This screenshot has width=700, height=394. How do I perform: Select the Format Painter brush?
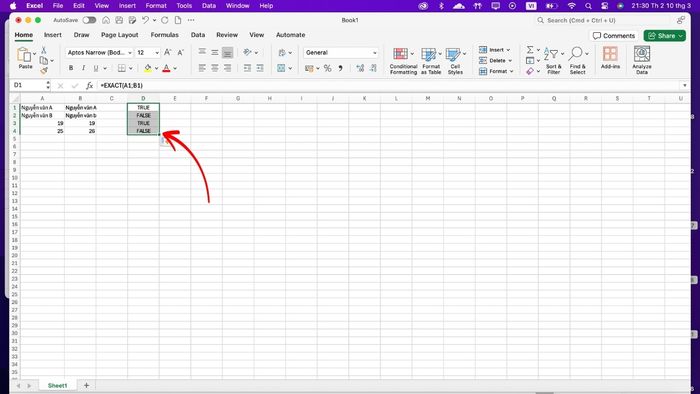(44, 71)
